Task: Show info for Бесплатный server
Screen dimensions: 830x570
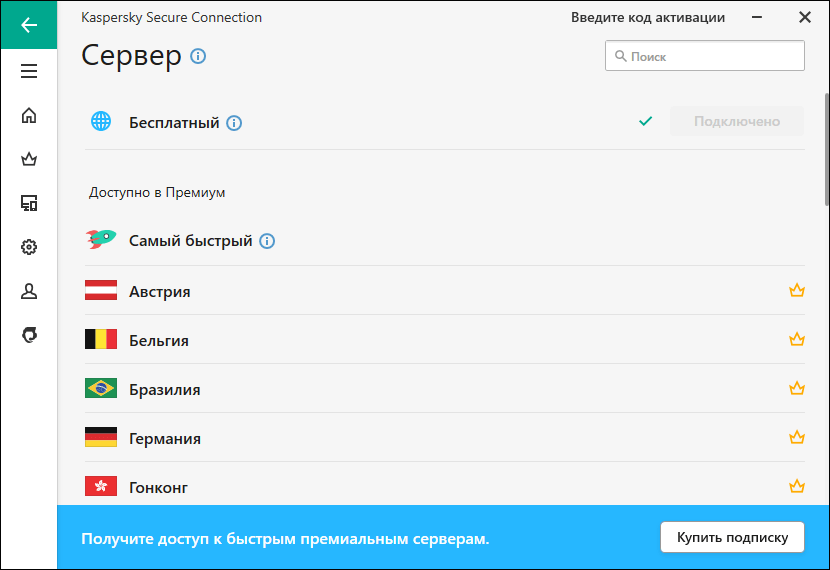Action: pyautogui.click(x=234, y=123)
